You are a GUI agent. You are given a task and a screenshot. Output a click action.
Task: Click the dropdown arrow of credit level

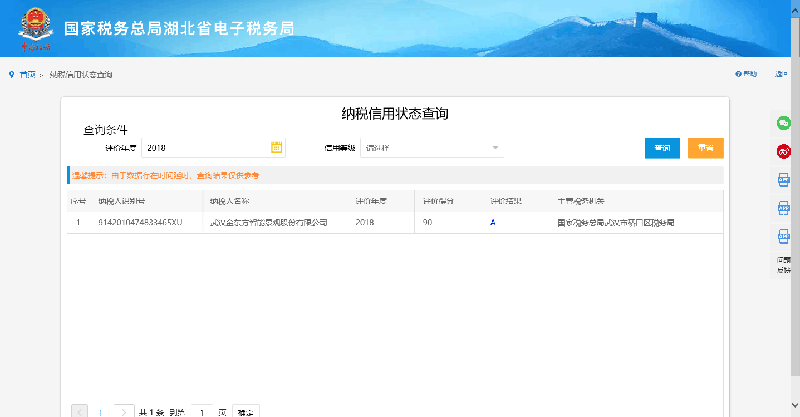[495, 149]
